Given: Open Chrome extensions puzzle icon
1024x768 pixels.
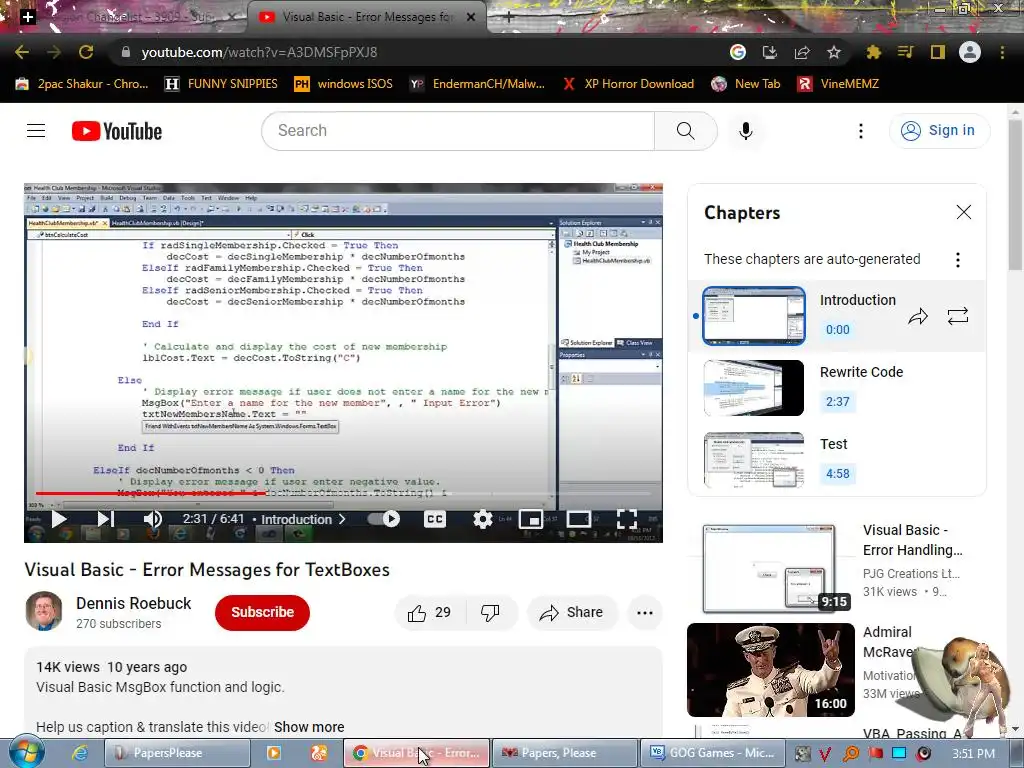Looking at the screenshot, I should pos(873,52).
